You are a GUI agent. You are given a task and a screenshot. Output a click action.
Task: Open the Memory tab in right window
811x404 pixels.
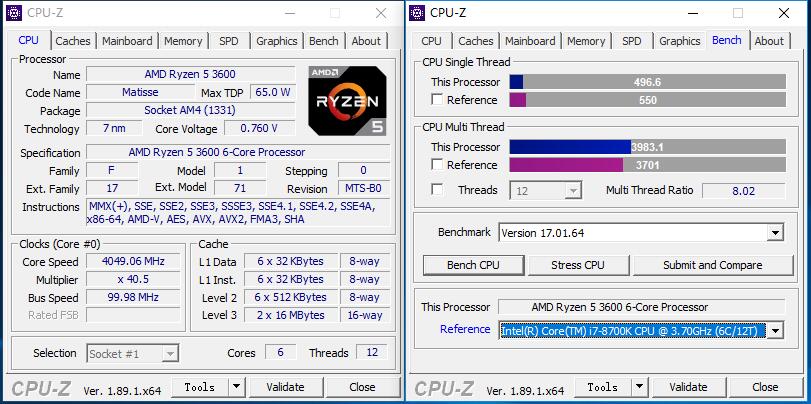click(585, 41)
